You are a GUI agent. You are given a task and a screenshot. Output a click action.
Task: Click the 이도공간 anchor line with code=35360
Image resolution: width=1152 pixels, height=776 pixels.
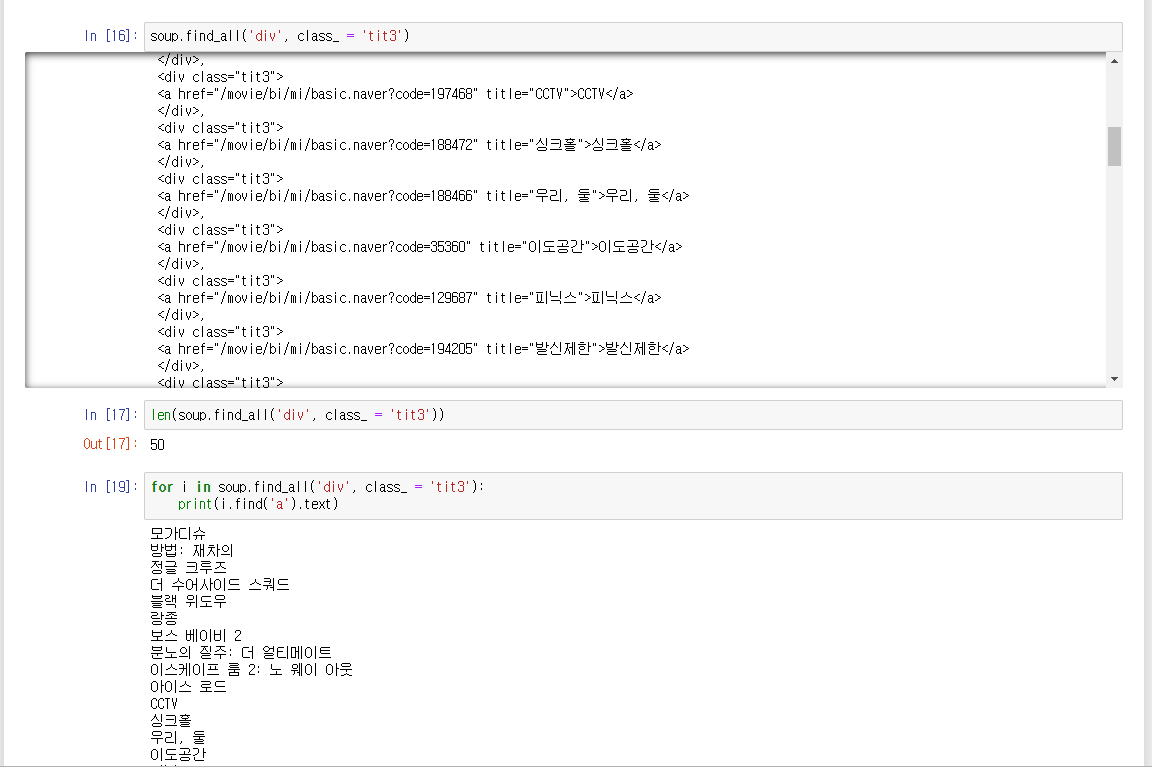420,247
